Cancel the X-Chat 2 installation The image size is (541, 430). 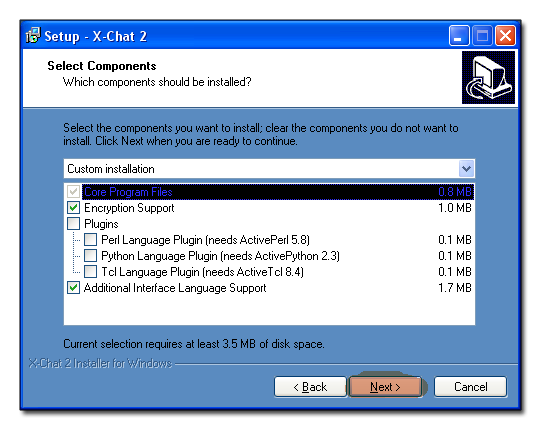click(x=471, y=387)
